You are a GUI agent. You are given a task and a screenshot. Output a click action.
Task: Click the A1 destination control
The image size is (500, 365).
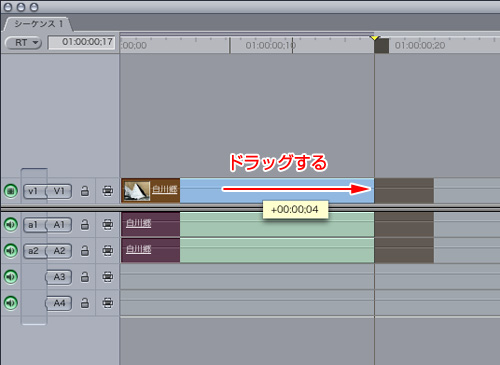pos(59,225)
